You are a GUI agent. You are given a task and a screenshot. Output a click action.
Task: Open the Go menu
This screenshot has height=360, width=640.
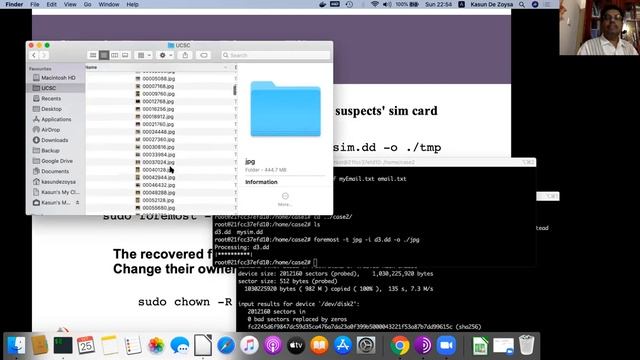87,4
